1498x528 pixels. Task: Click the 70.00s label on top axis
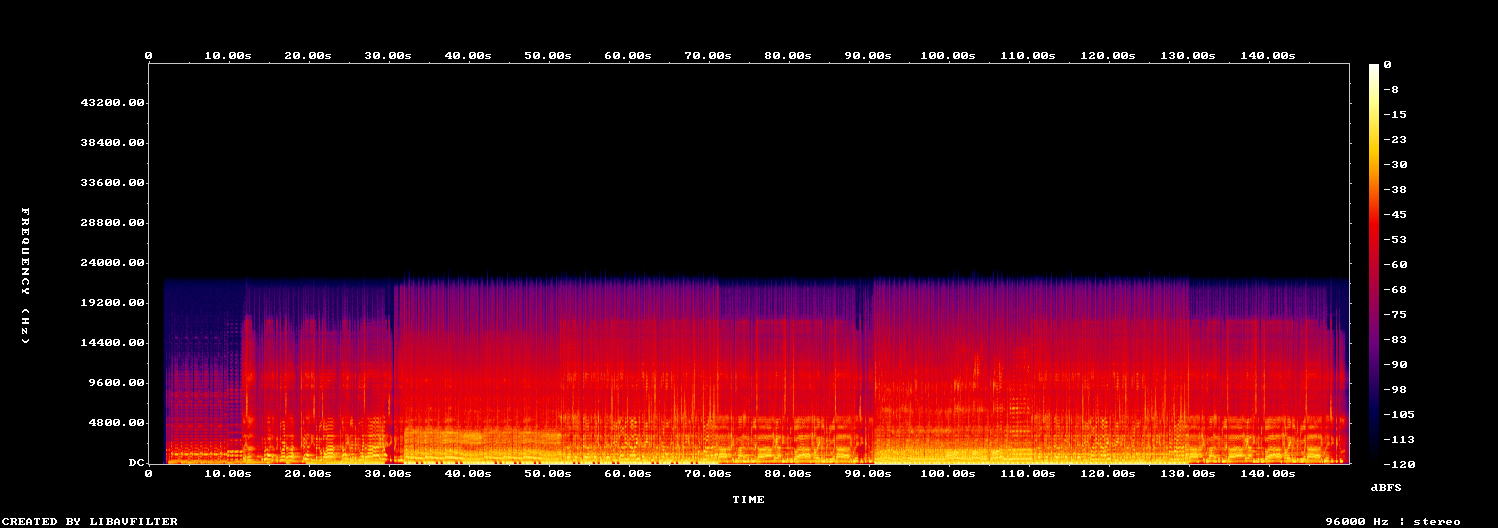point(708,56)
